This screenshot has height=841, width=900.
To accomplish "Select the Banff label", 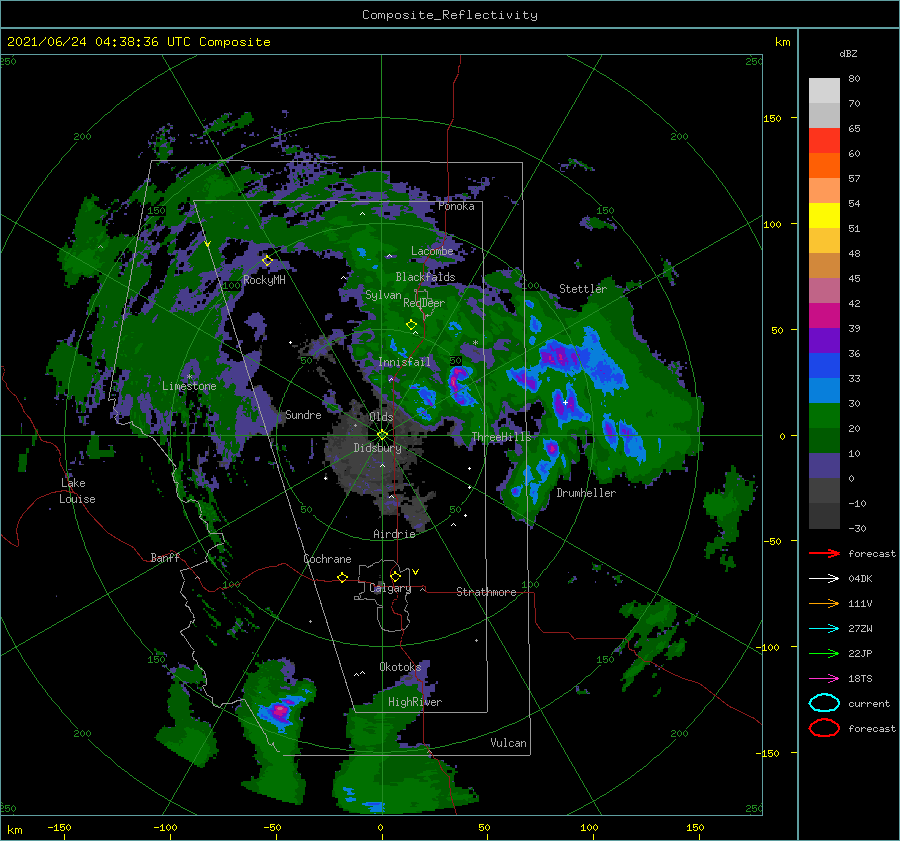I will pos(165,557).
